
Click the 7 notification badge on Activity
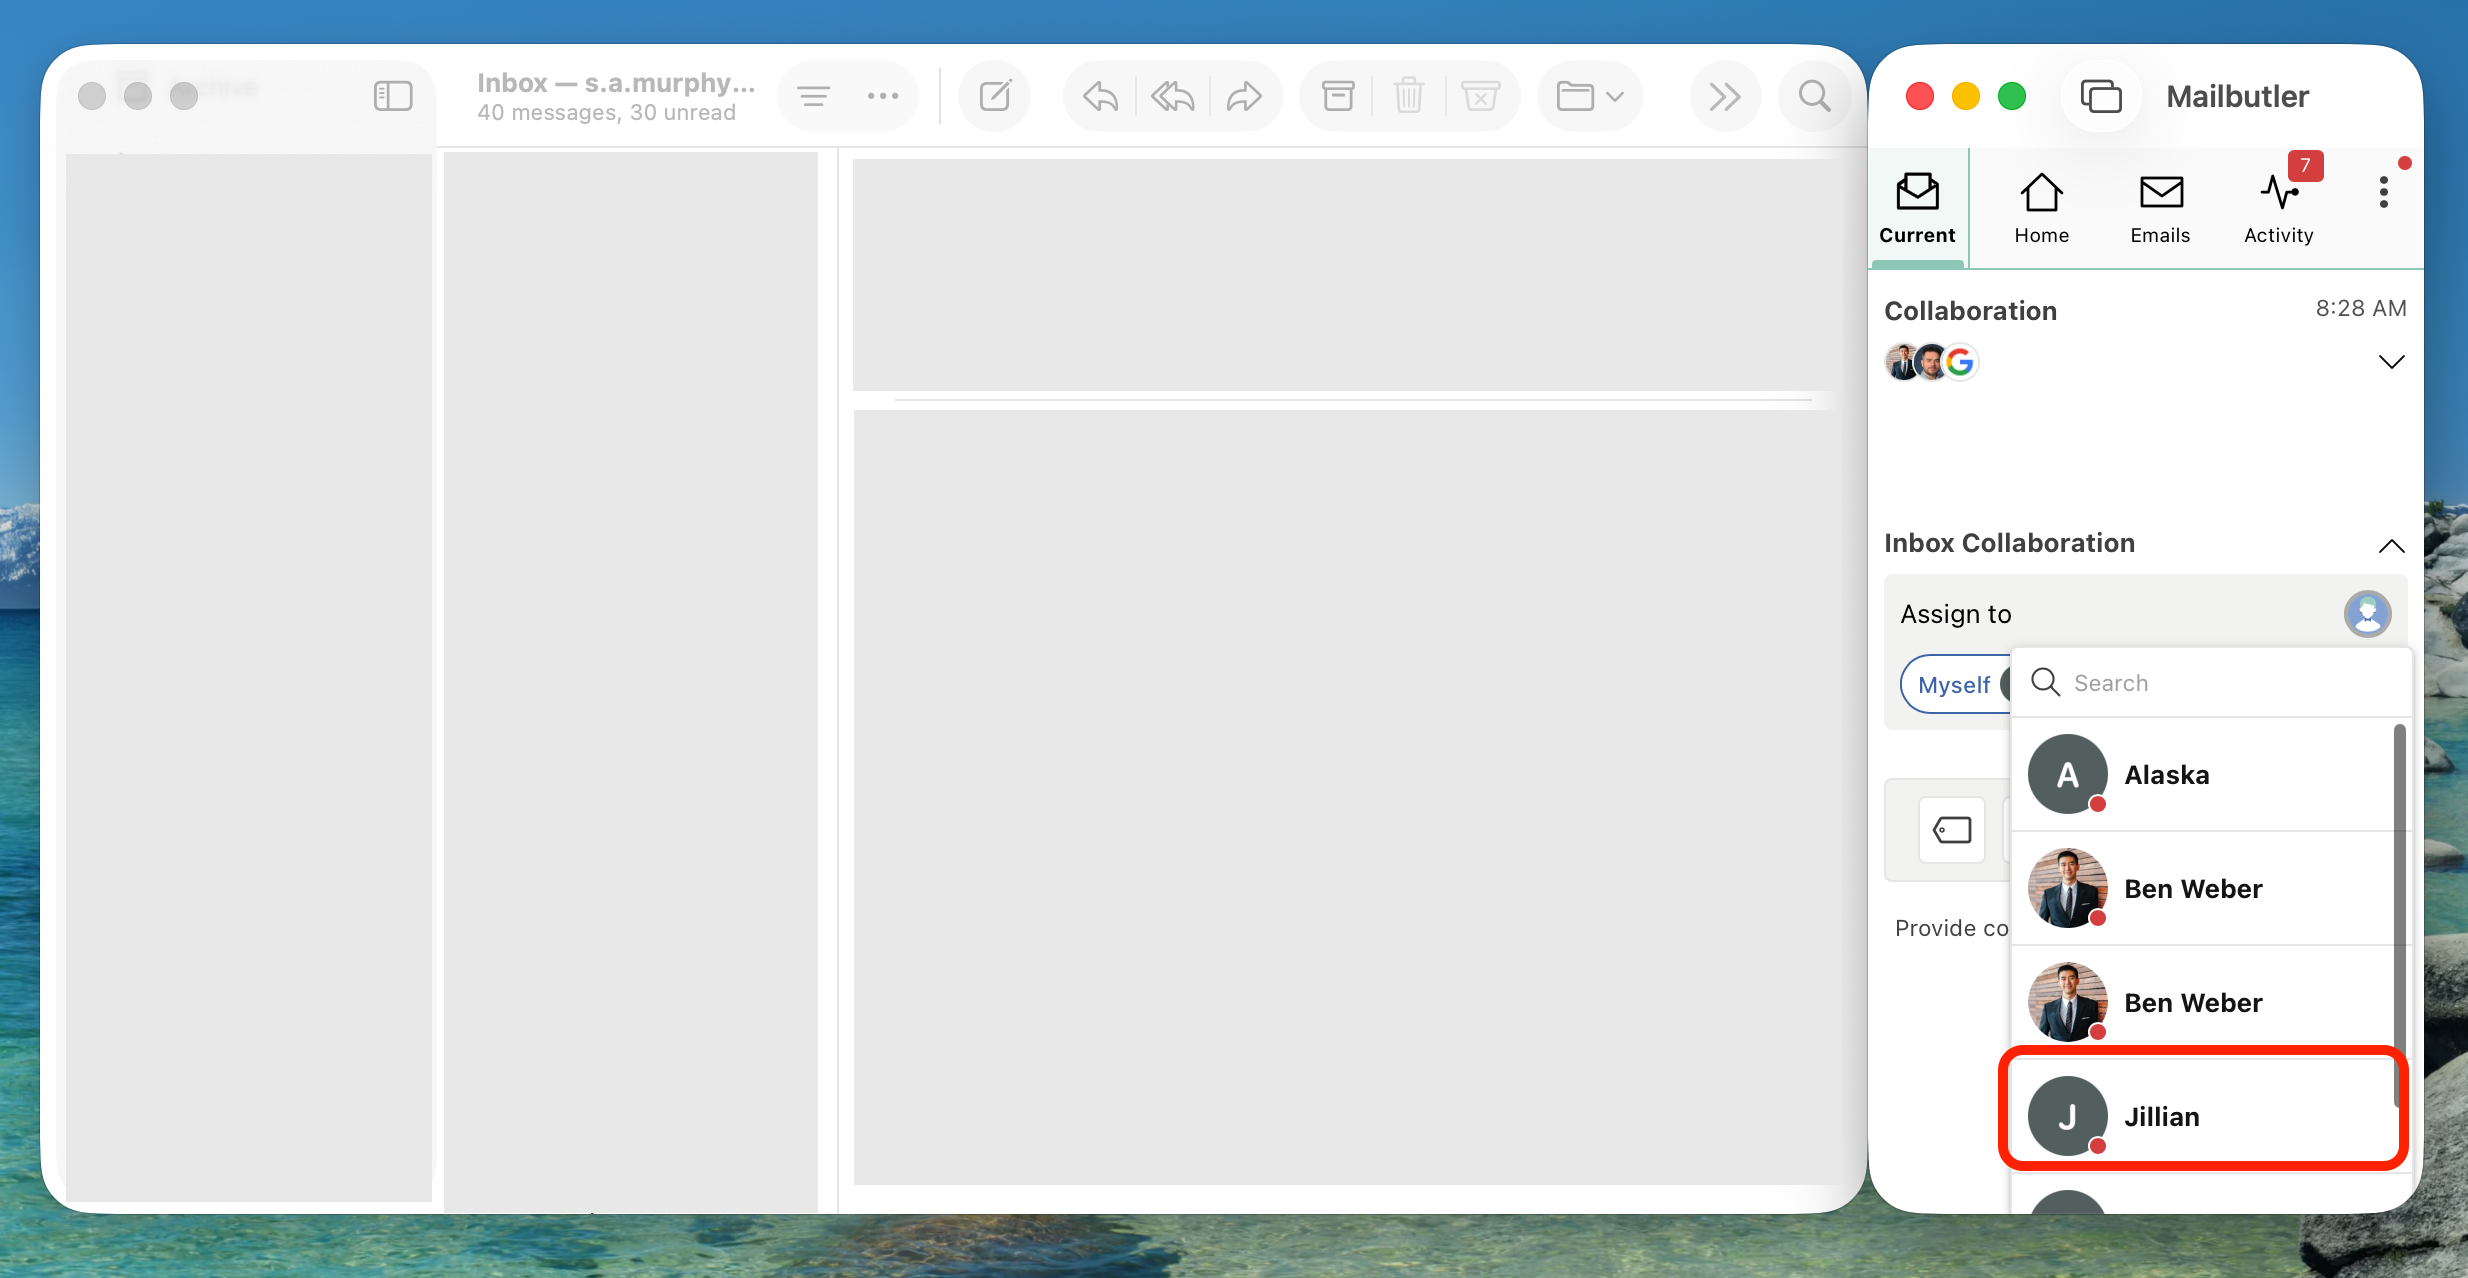[x=2305, y=165]
